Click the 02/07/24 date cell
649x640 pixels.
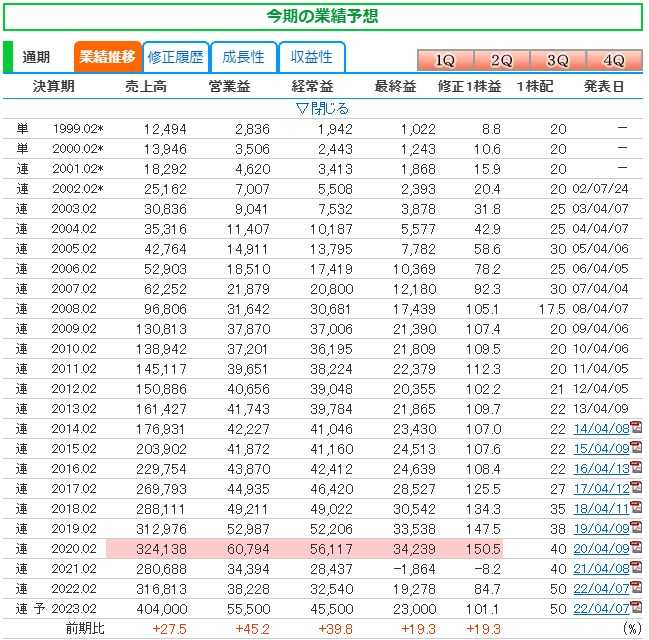601,189
